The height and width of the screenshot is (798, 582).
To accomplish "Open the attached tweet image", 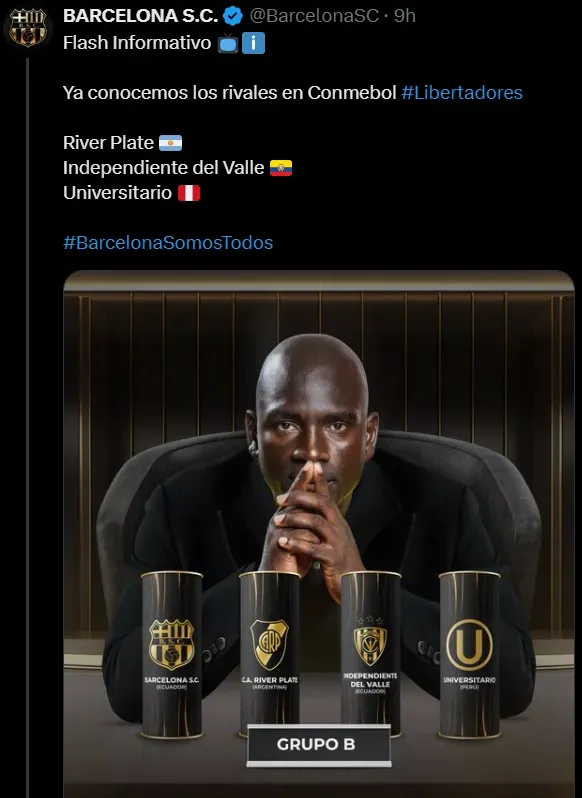I will (319, 534).
